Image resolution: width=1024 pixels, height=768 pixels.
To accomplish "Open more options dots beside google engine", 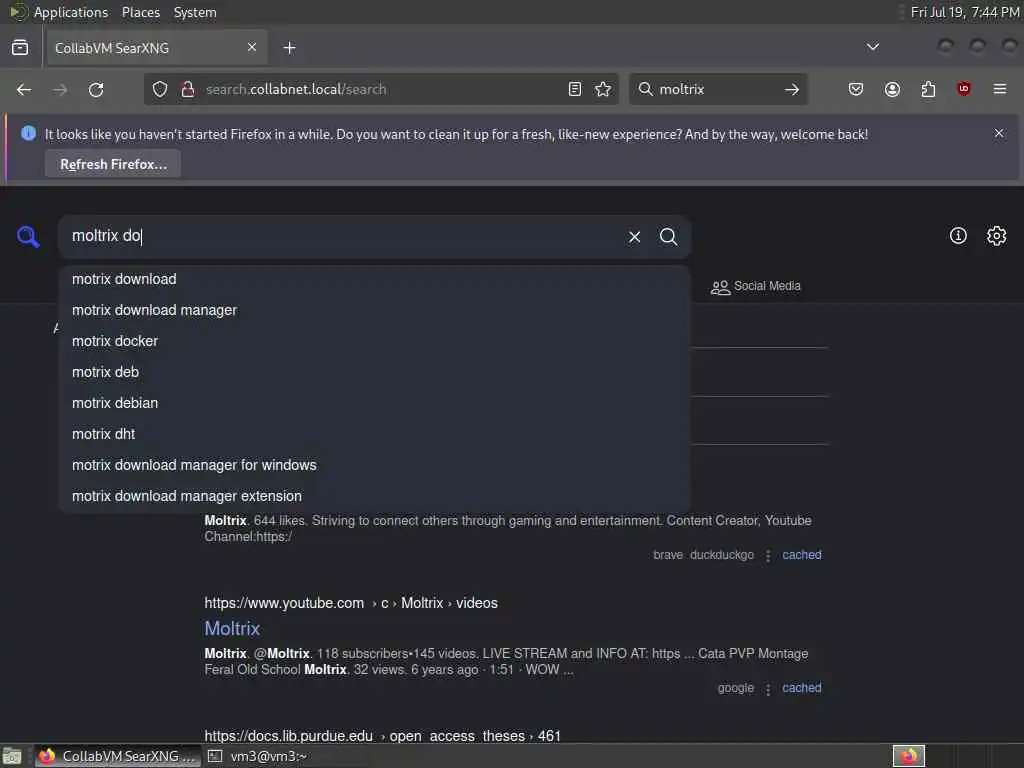I will (x=768, y=689).
